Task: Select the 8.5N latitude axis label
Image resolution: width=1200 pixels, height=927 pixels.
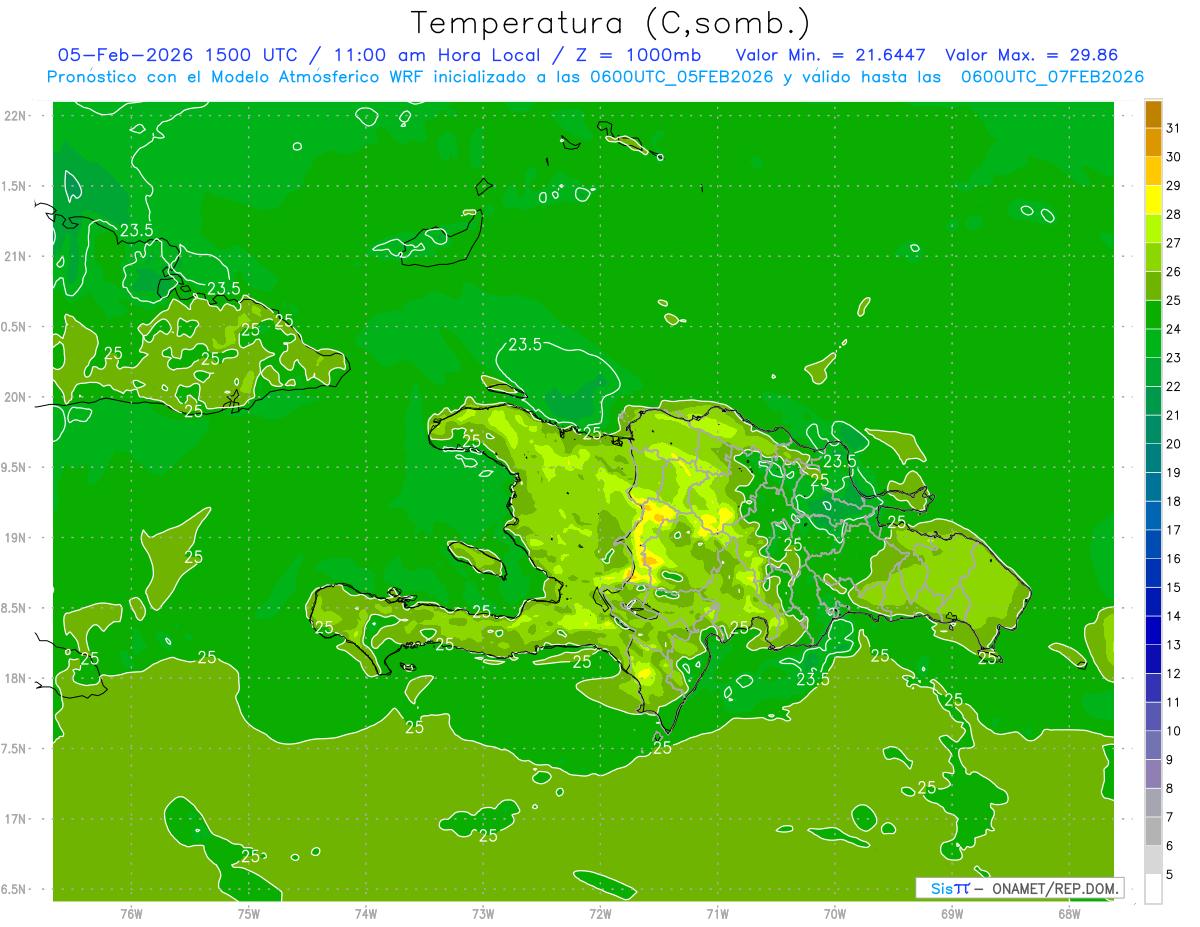Action: click(x=14, y=608)
